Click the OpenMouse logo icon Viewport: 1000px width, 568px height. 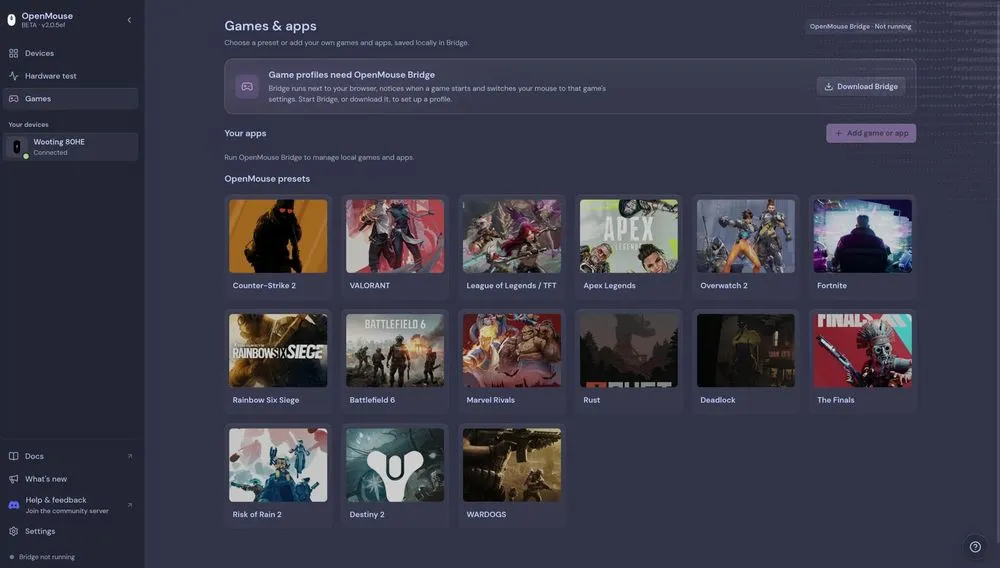(x=11, y=20)
